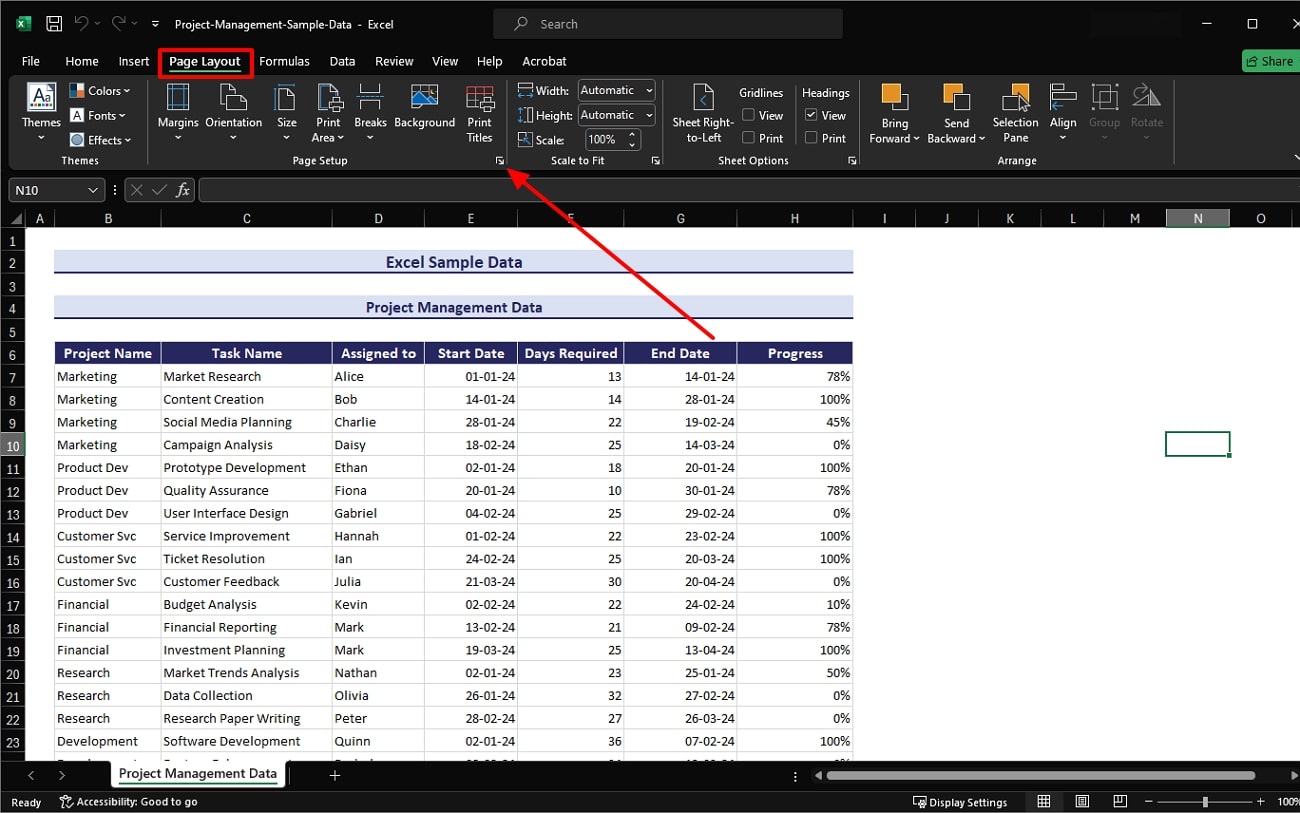Switch to the Insert tab
Image resolution: width=1300 pixels, height=813 pixels.
click(x=134, y=61)
